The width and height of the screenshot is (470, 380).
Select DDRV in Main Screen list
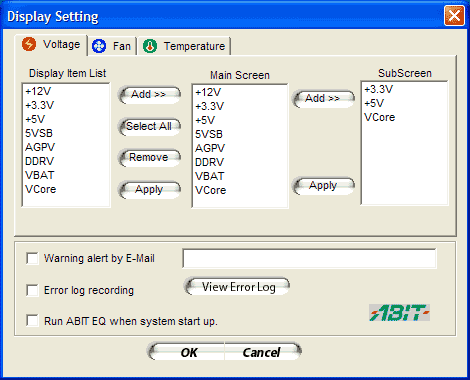[209, 162]
